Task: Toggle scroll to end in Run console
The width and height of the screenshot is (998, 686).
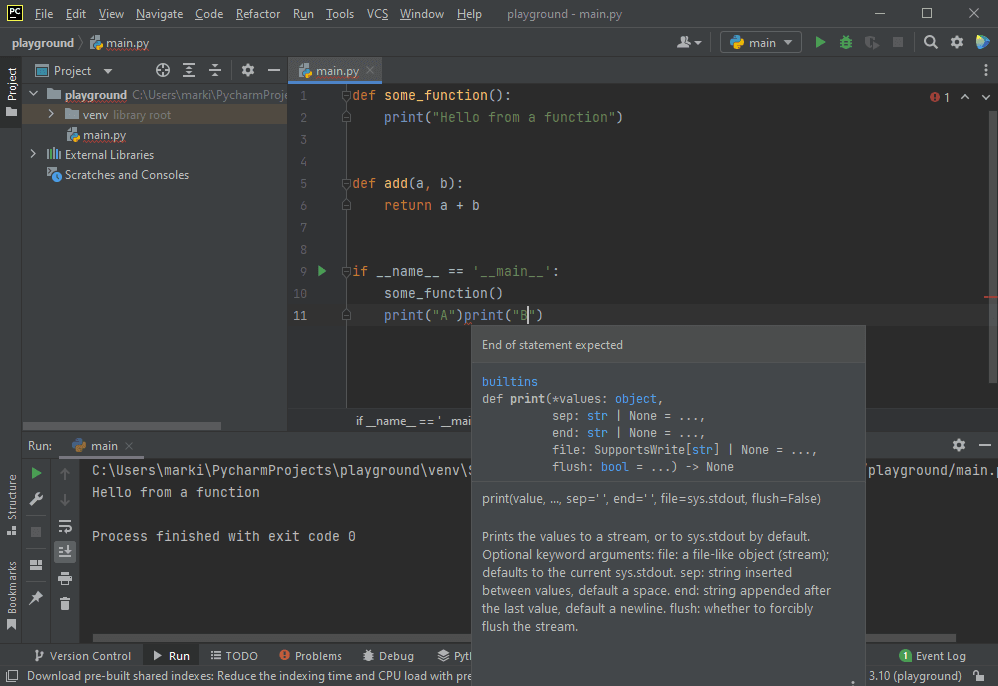Action: [65, 551]
